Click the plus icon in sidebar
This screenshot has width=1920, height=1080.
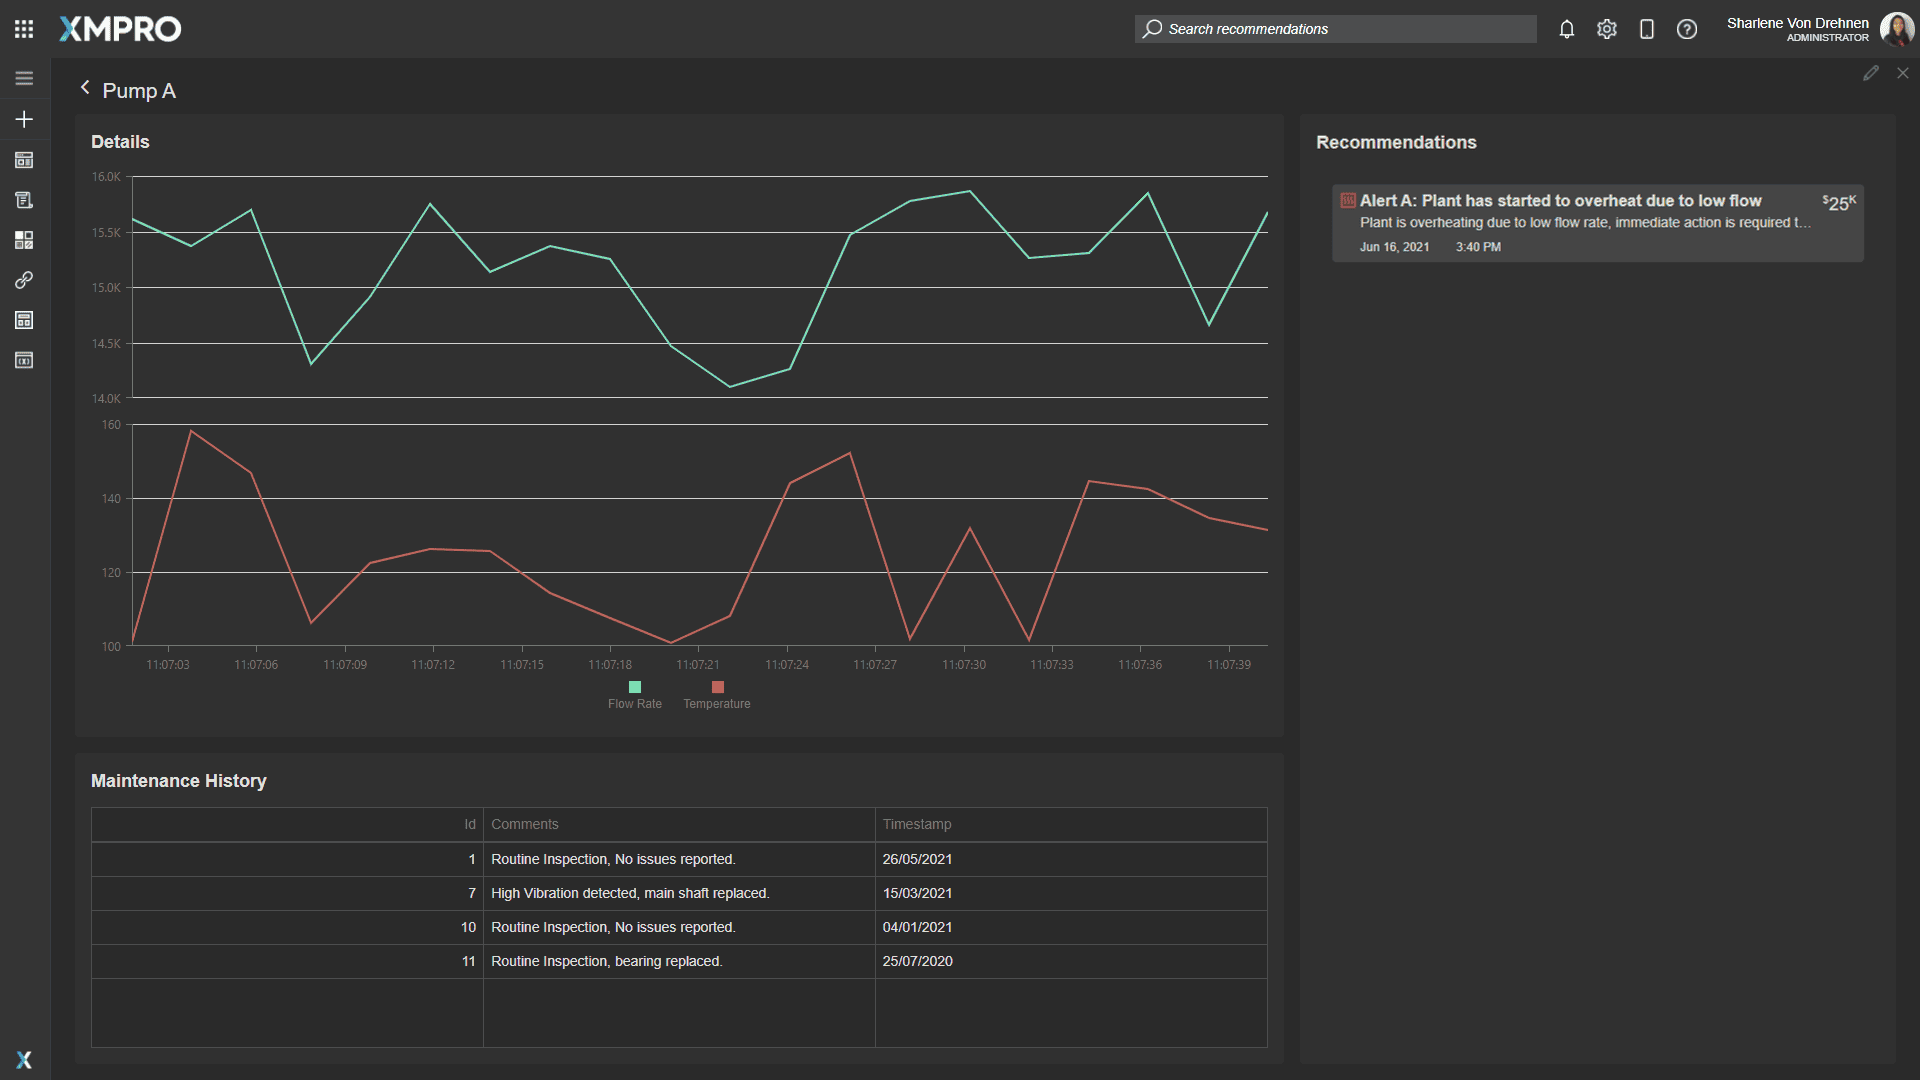tap(24, 119)
